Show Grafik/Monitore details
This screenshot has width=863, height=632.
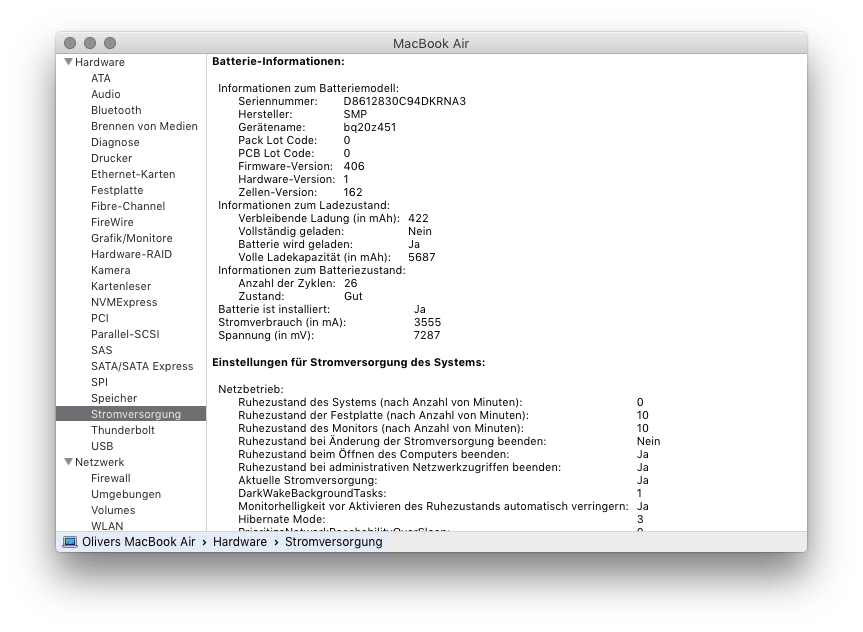click(x=132, y=238)
